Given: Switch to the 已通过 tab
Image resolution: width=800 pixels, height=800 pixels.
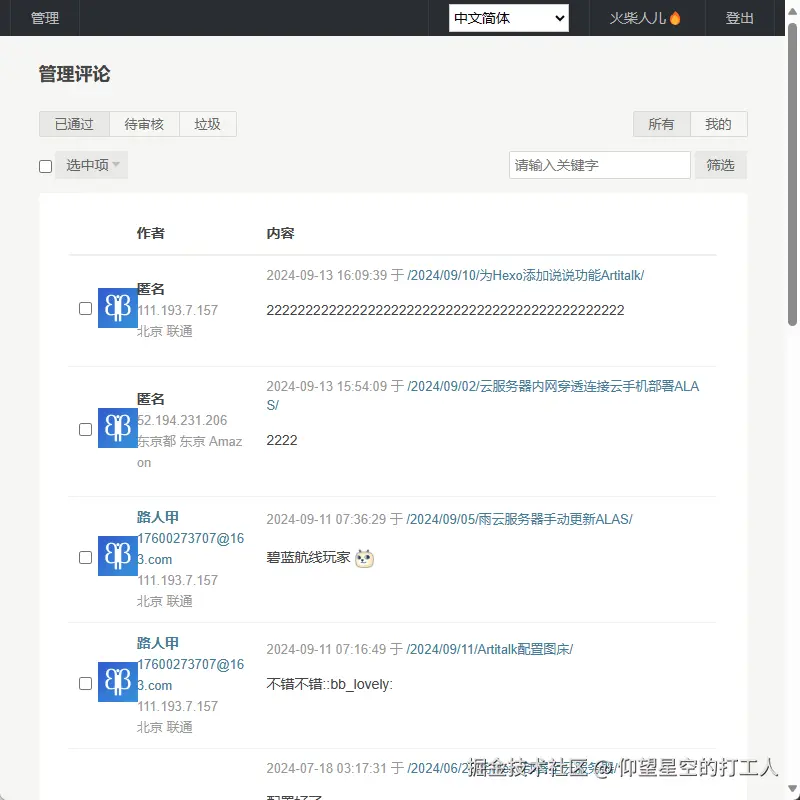Looking at the screenshot, I should (74, 124).
